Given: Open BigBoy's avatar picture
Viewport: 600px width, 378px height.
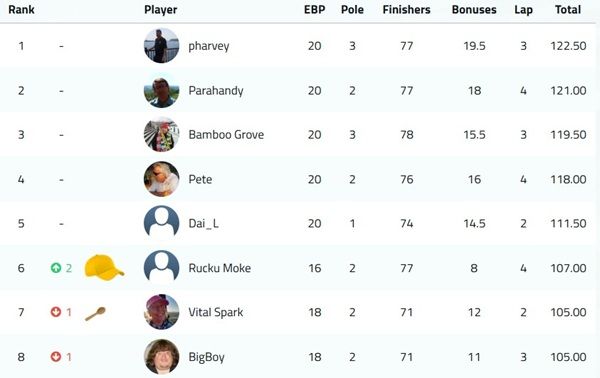Looking at the screenshot, I should point(161,357).
